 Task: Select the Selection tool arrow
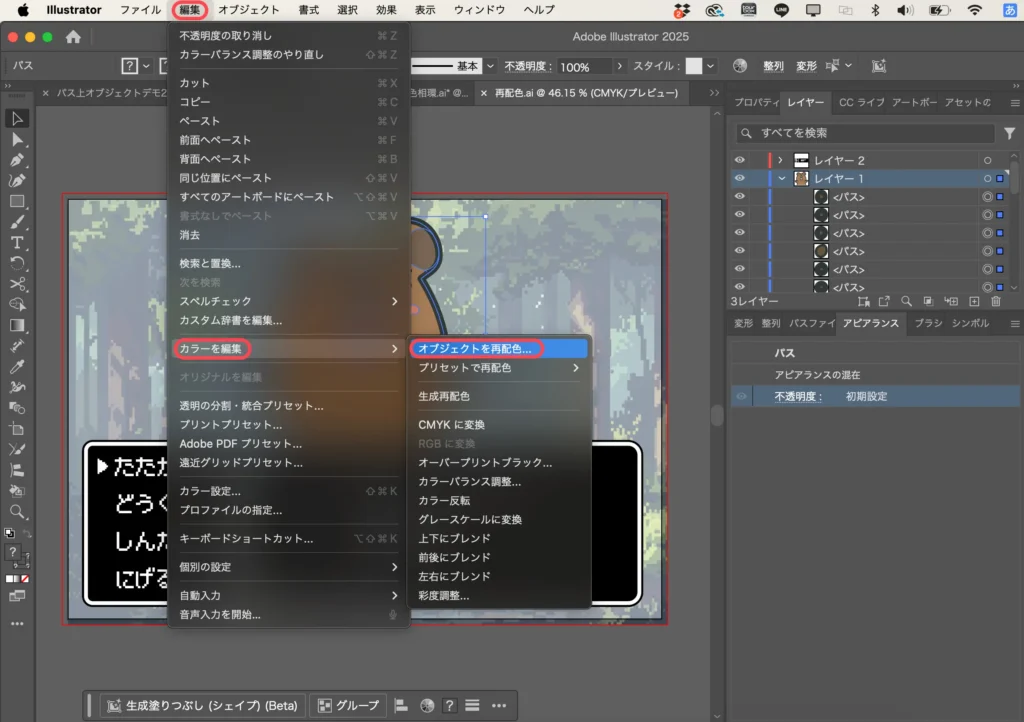[x=17, y=119]
